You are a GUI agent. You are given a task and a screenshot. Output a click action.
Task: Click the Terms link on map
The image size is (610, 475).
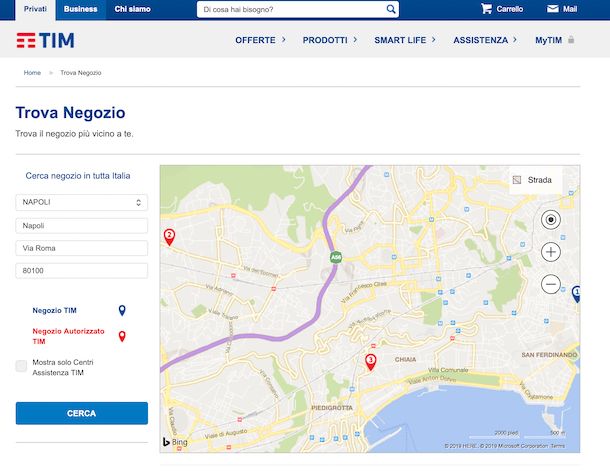(x=557, y=446)
